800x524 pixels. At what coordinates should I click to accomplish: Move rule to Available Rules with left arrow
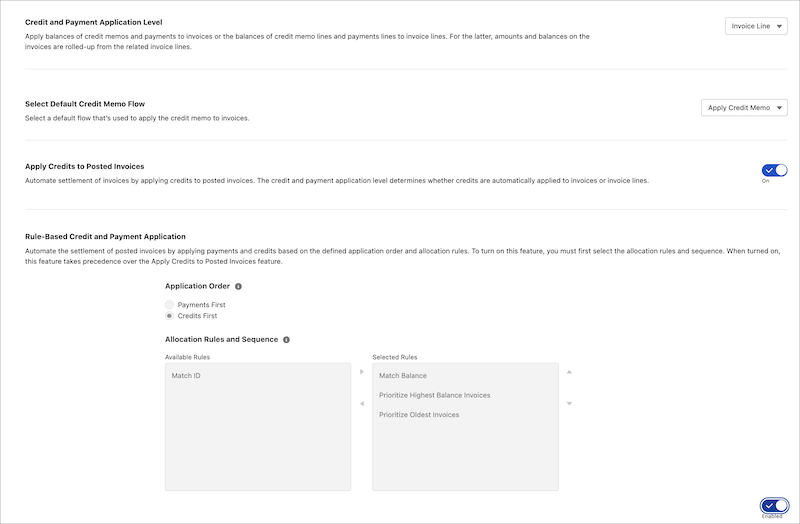pos(362,404)
